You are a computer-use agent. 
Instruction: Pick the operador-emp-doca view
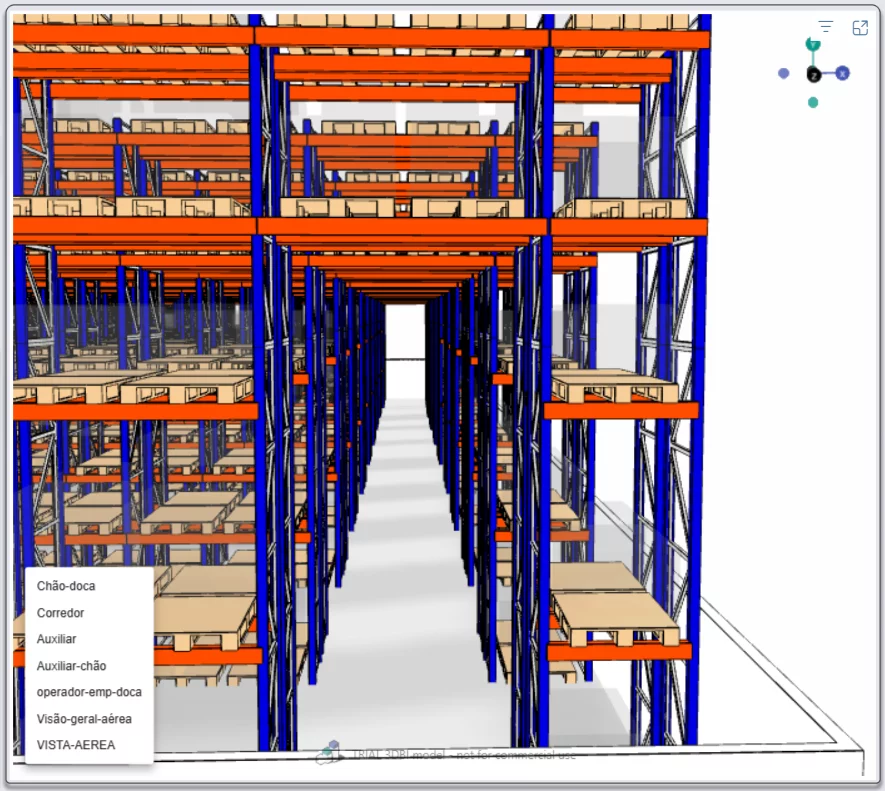[x=89, y=692]
